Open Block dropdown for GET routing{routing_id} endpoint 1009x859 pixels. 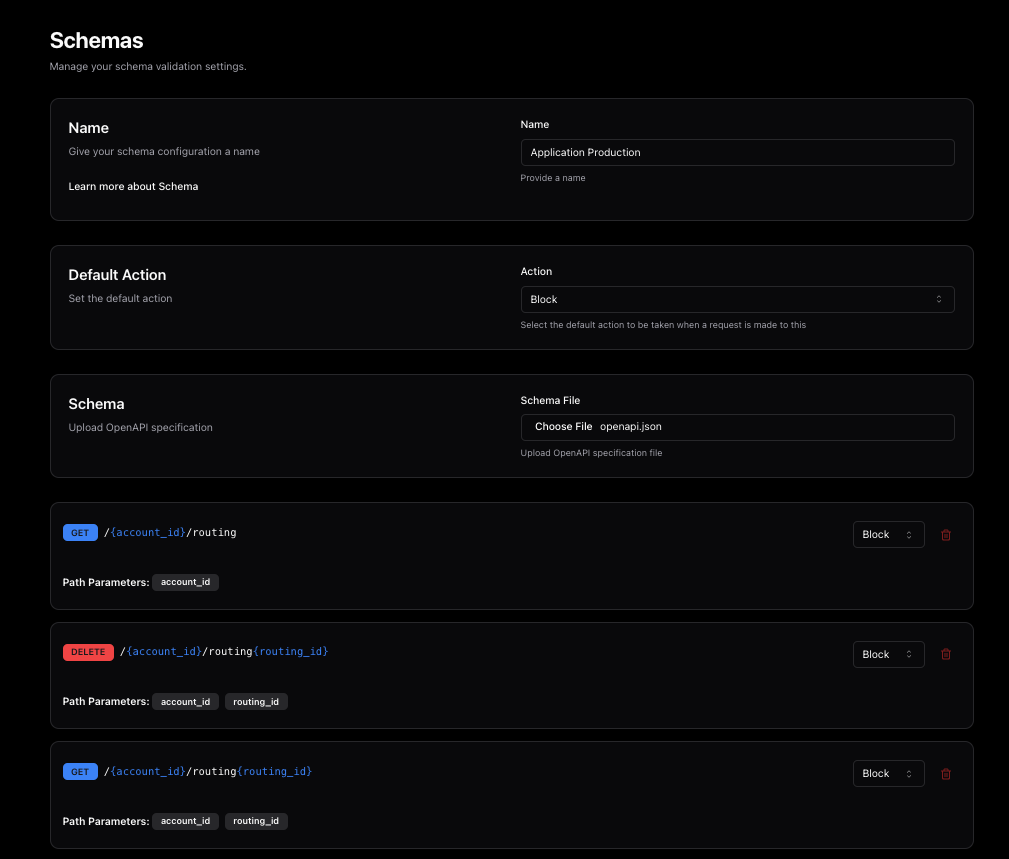pyautogui.click(x=888, y=773)
